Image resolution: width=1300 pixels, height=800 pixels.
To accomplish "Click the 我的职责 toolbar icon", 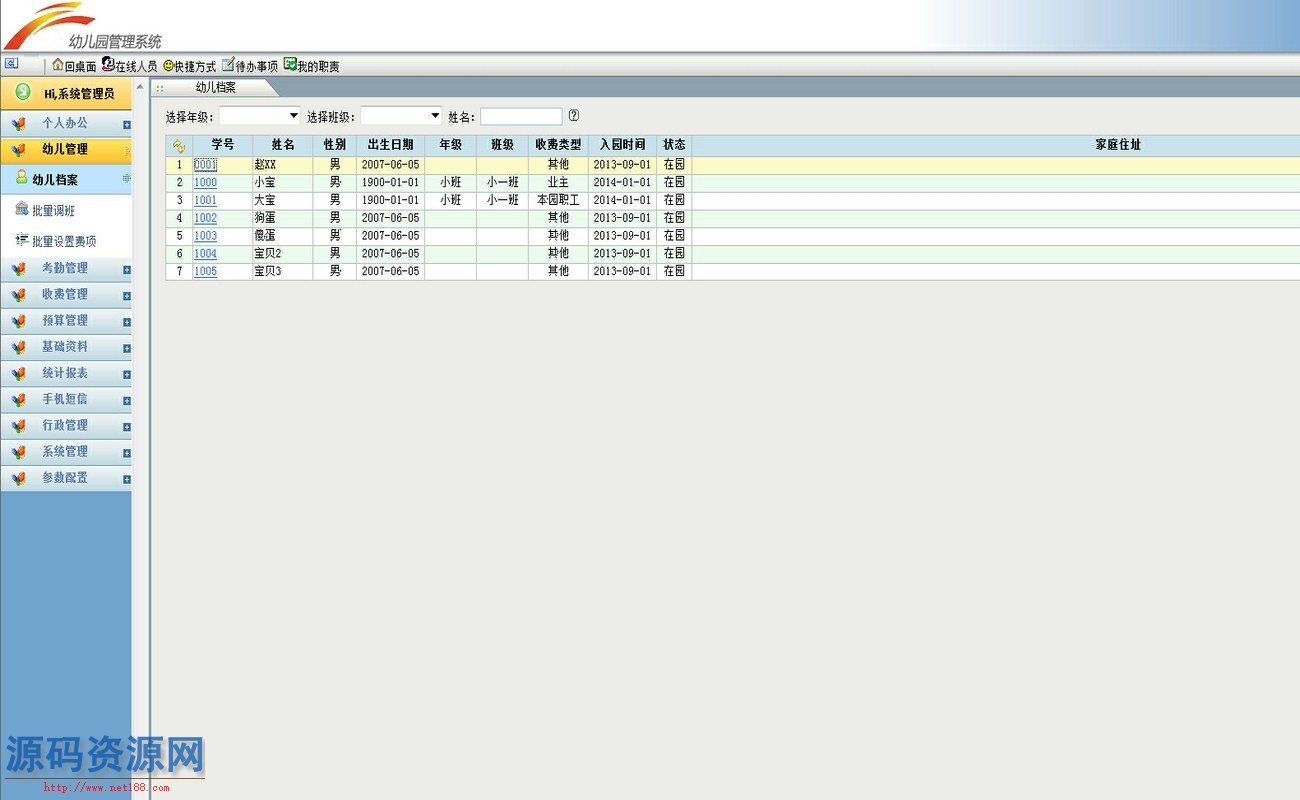I will coord(290,65).
